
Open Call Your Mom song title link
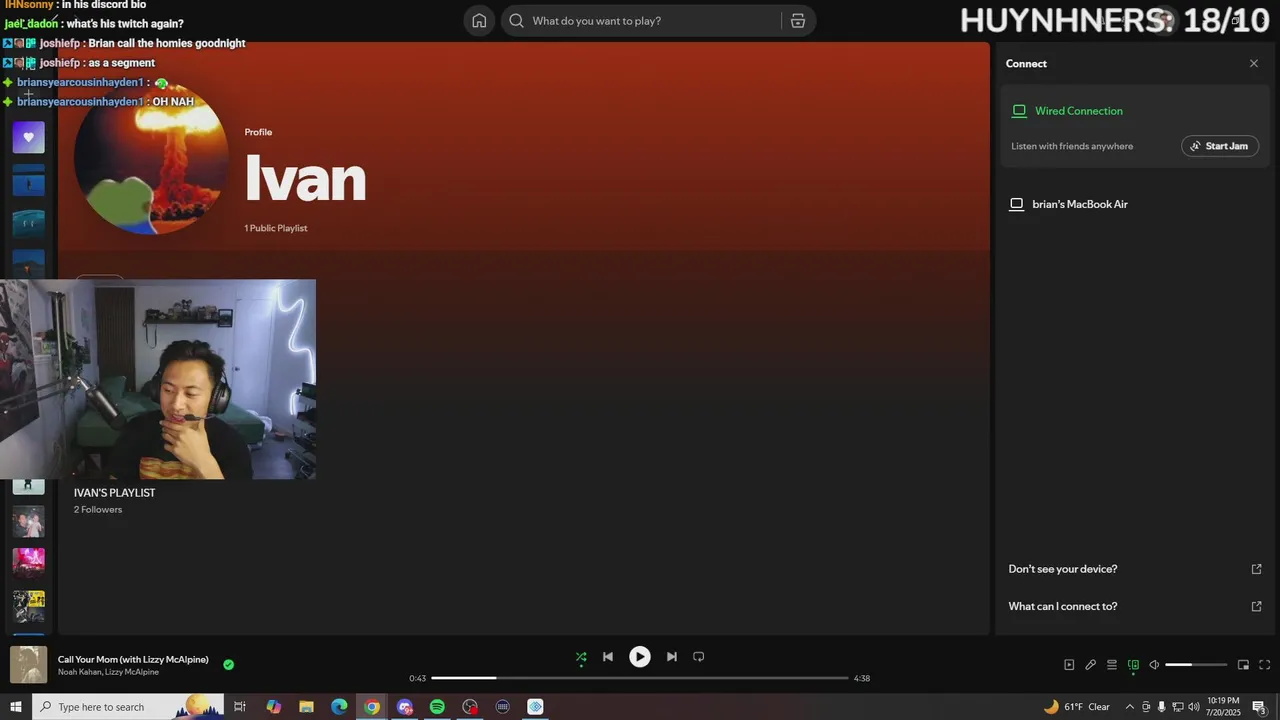pyautogui.click(x=133, y=659)
